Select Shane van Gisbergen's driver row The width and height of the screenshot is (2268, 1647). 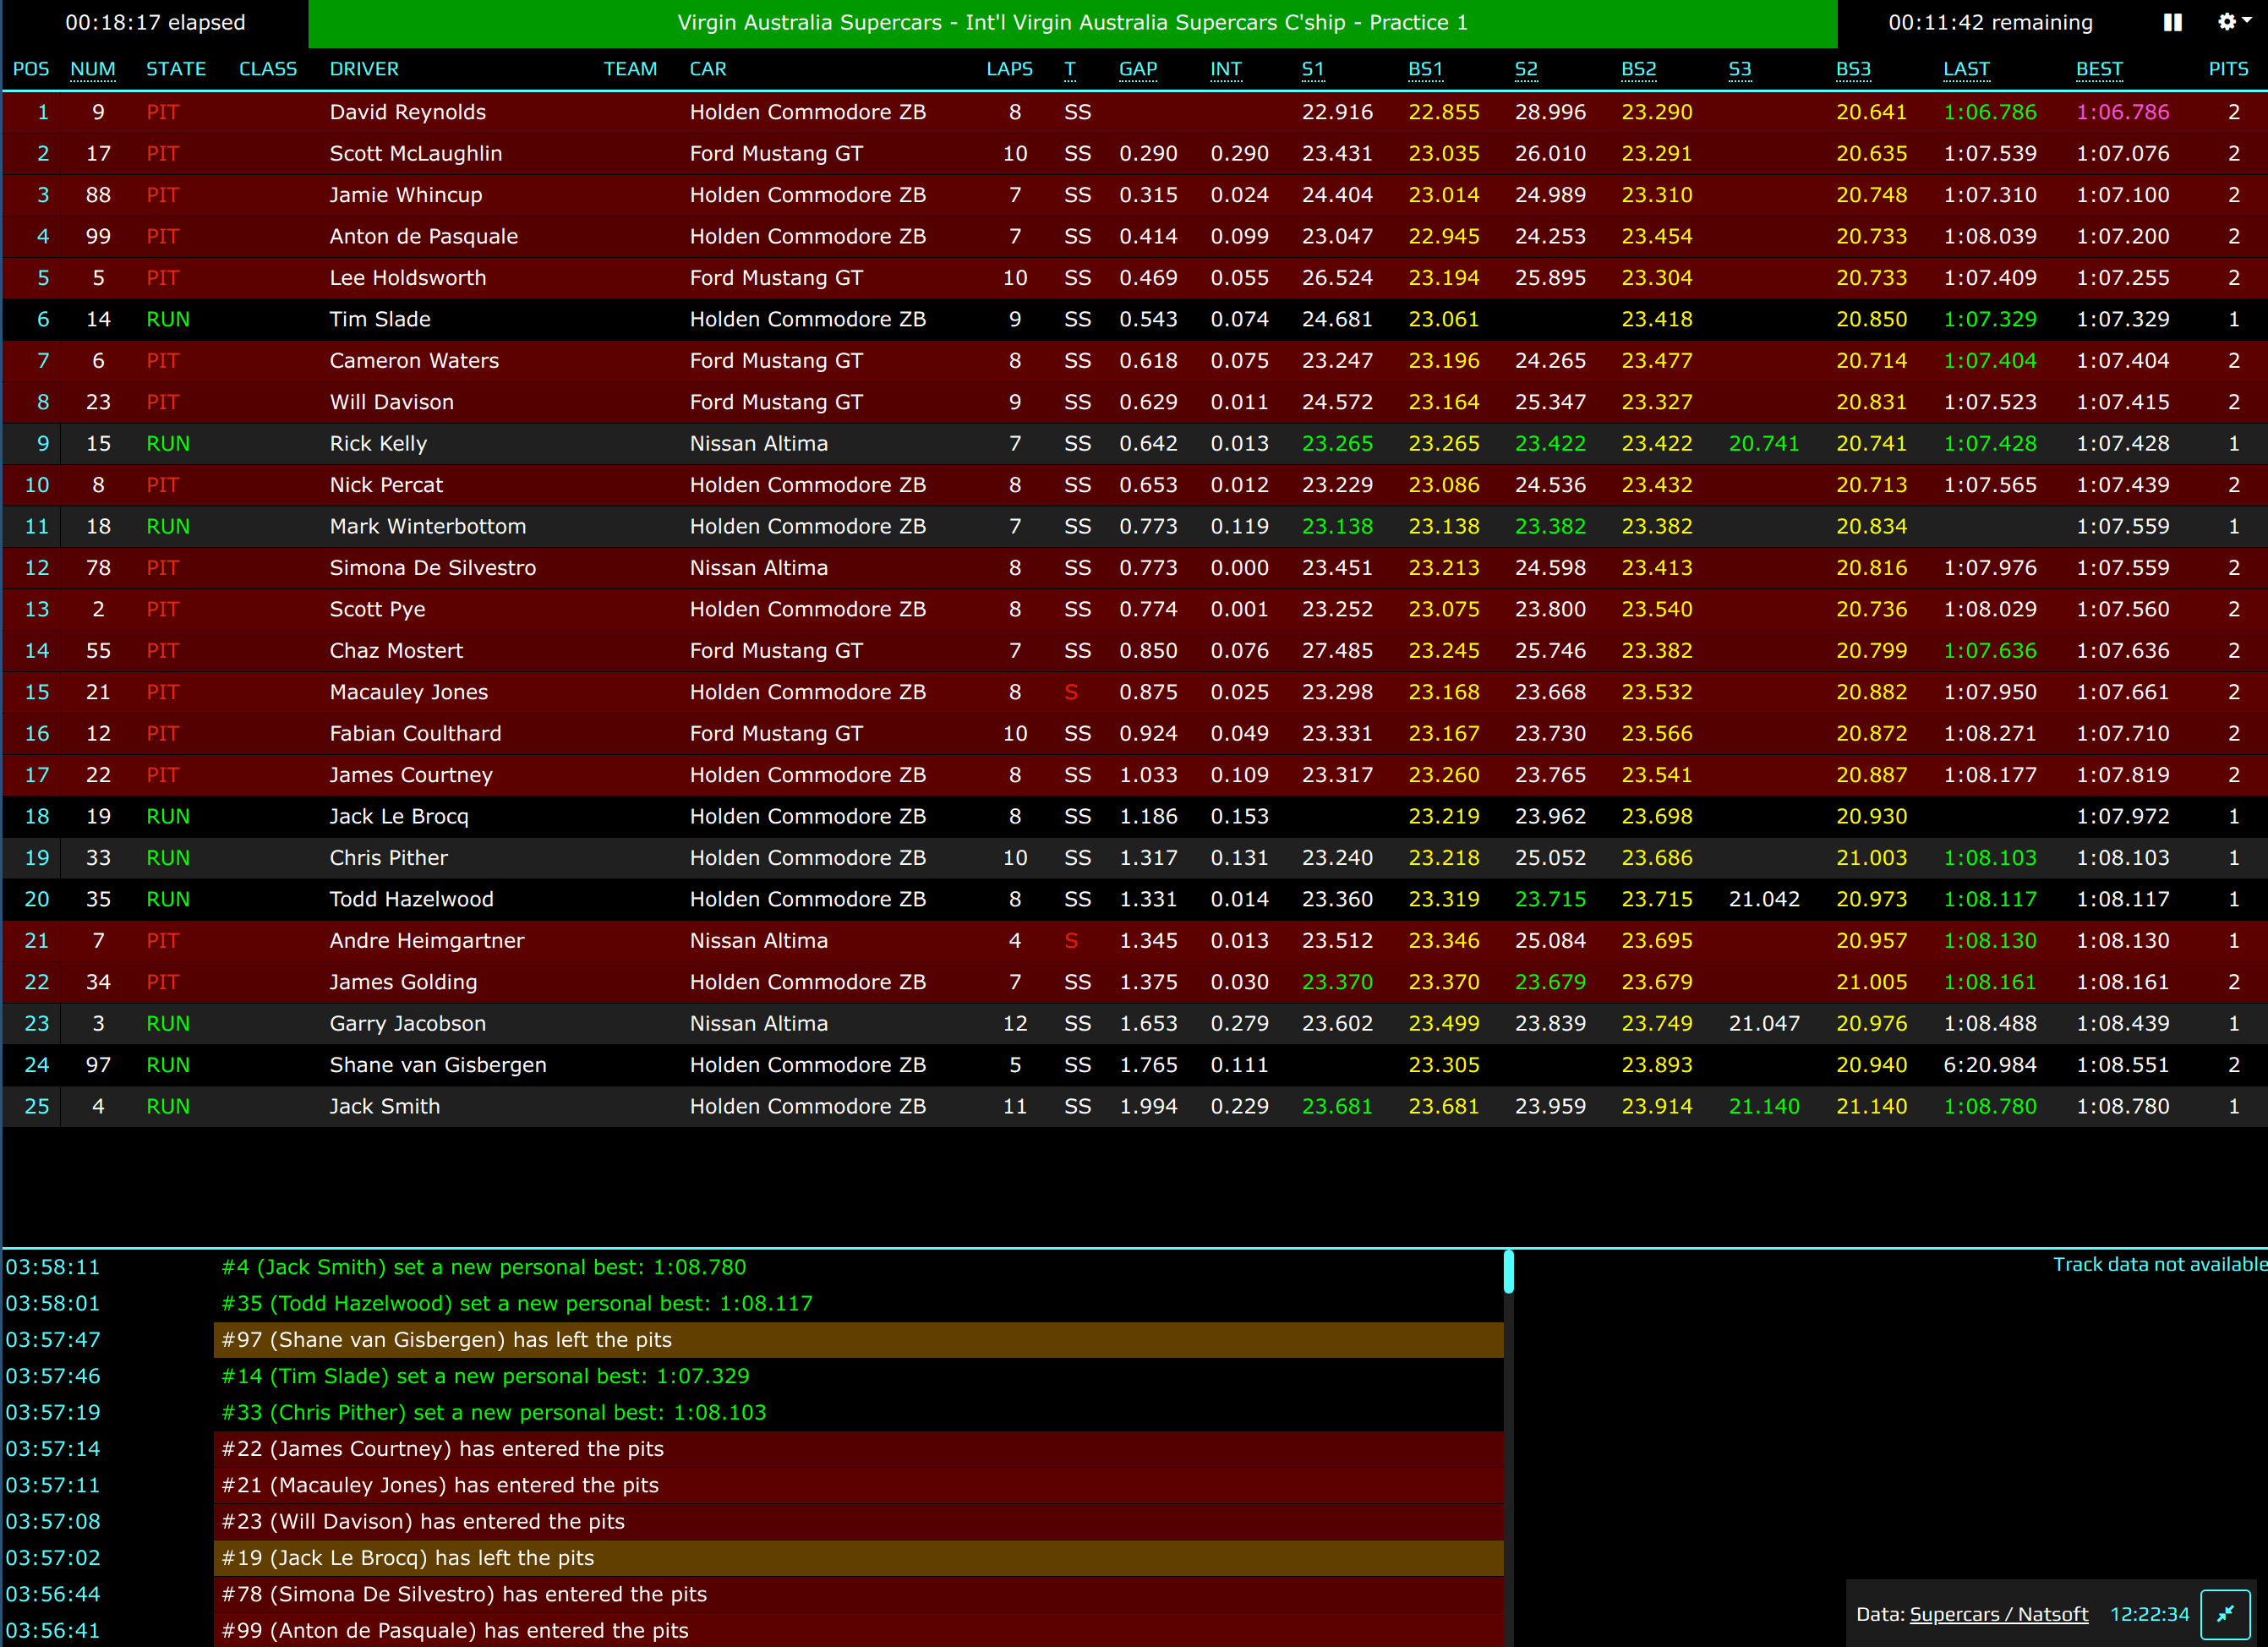[x=437, y=1065]
